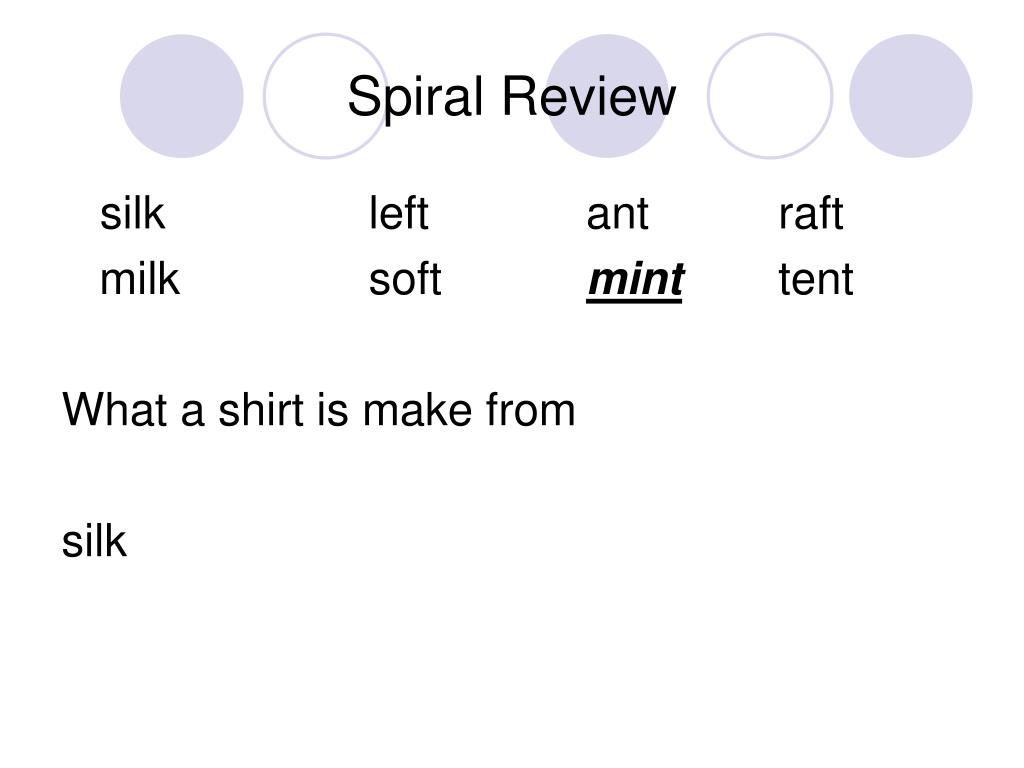Image resolution: width=1024 pixels, height=768 pixels.
Task: Select the word raft
Action: pyautogui.click(x=810, y=213)
